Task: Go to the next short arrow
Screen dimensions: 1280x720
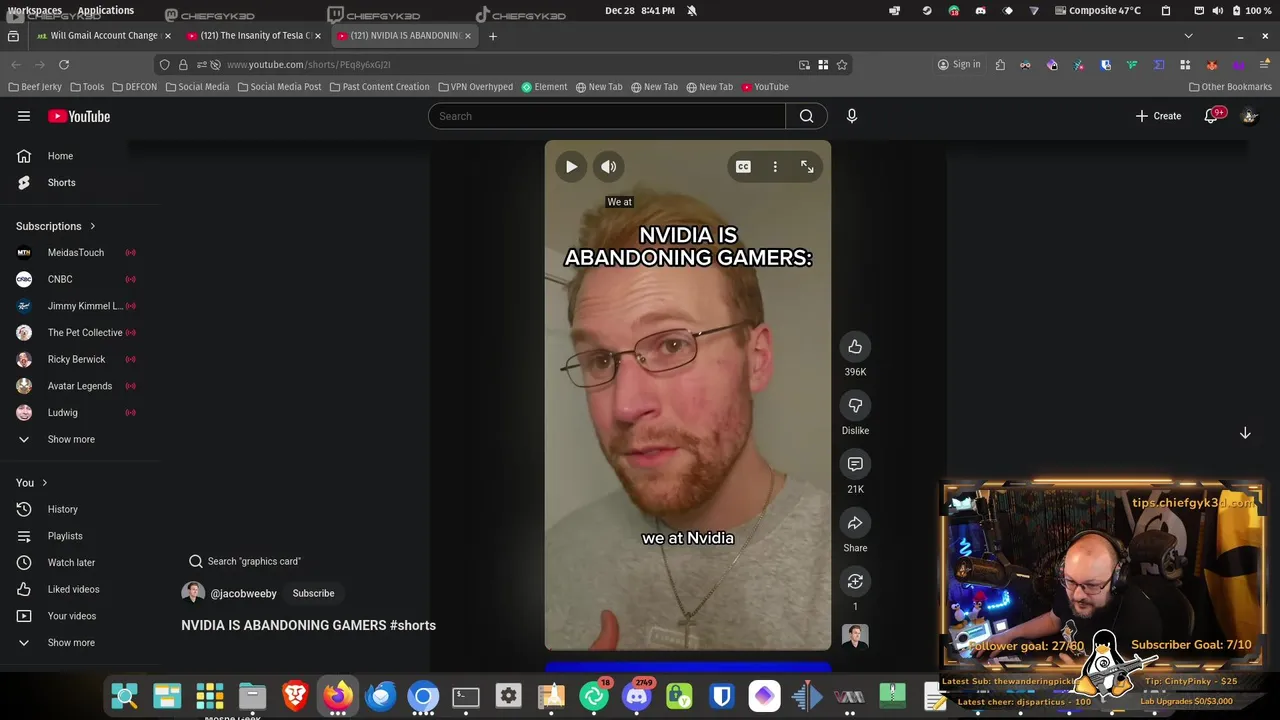Action: pos(1245,433)
